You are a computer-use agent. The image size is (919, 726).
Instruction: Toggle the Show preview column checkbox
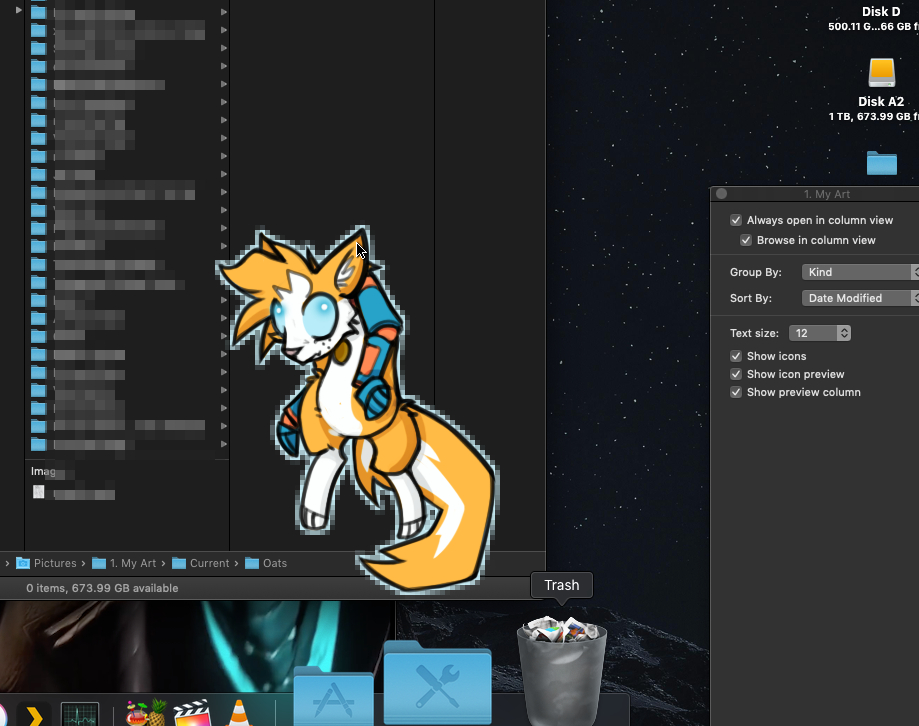point(736,392)
